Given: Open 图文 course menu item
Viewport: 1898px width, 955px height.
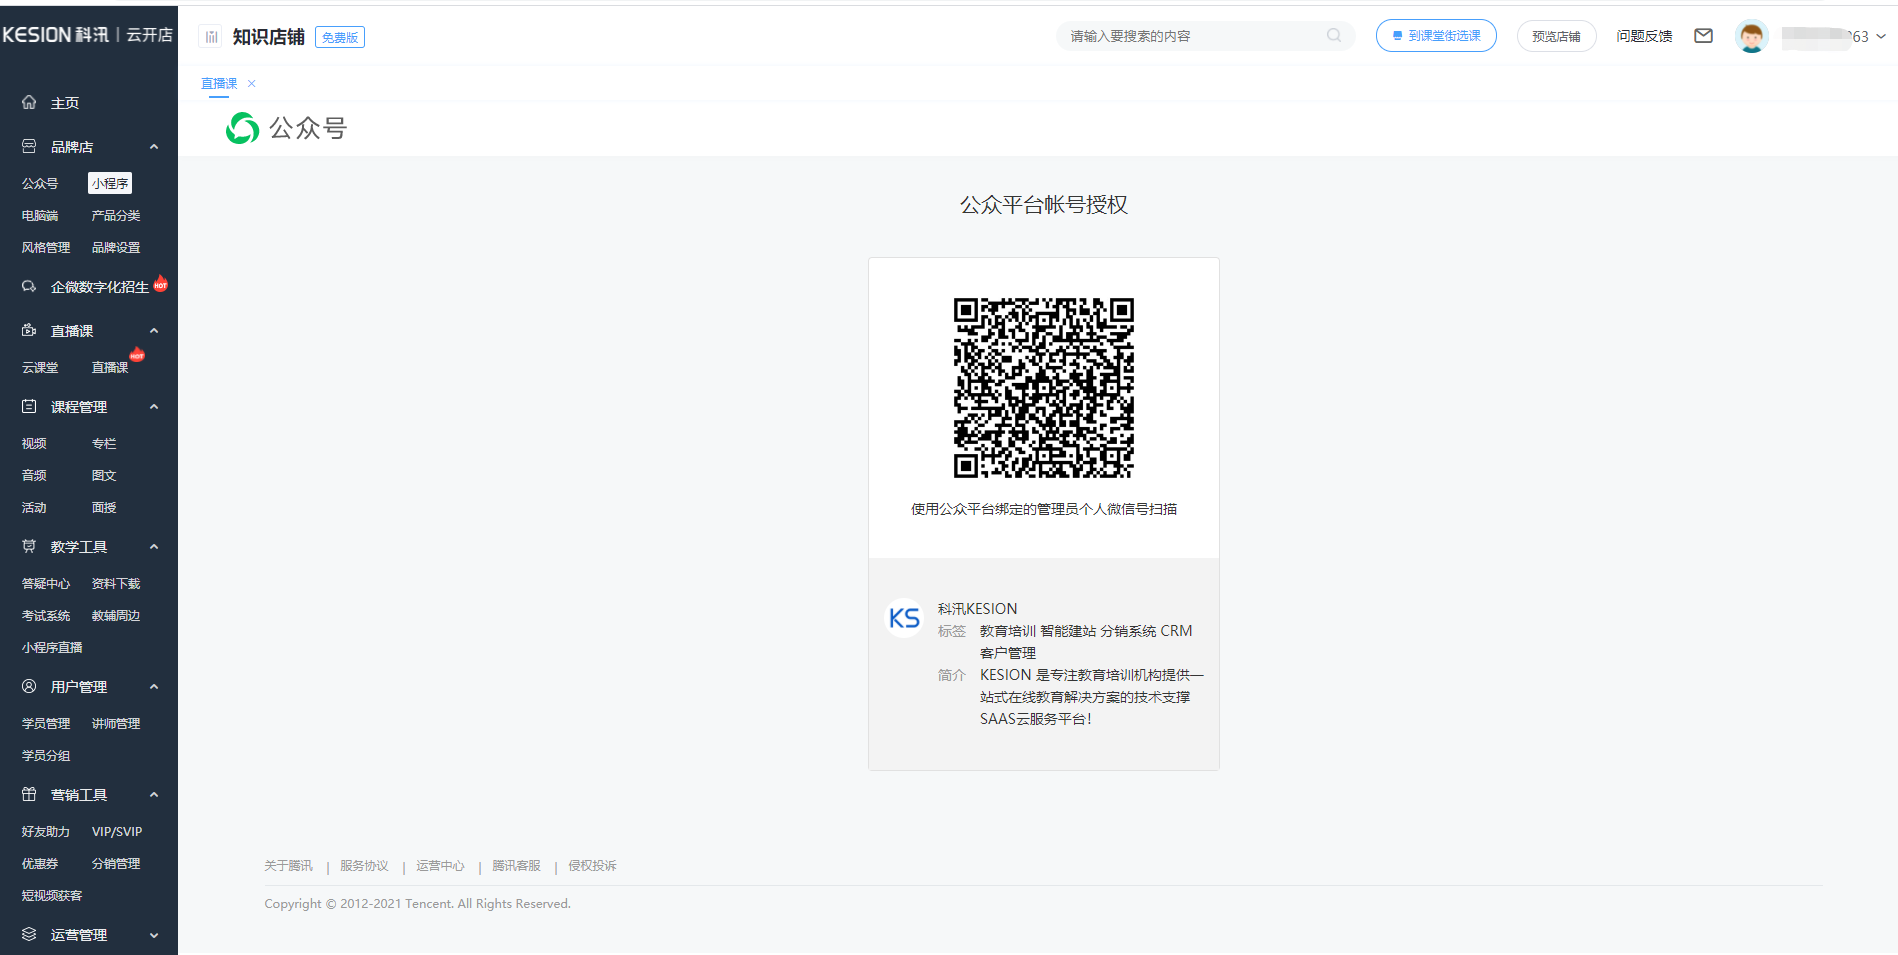Looking at the screenshot, I should 104,475.
